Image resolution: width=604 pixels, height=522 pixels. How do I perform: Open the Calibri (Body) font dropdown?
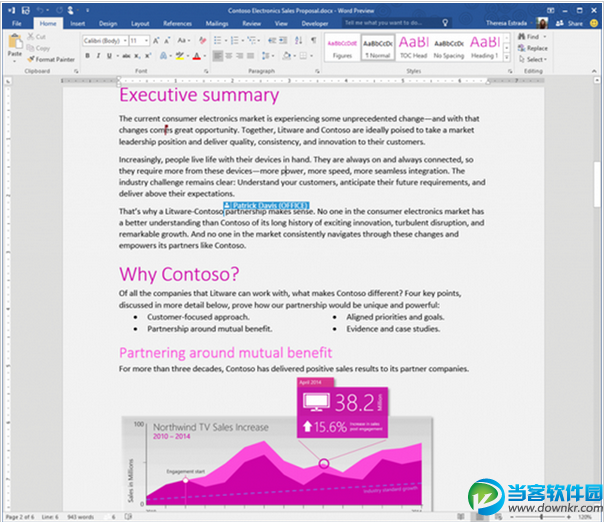104,40
